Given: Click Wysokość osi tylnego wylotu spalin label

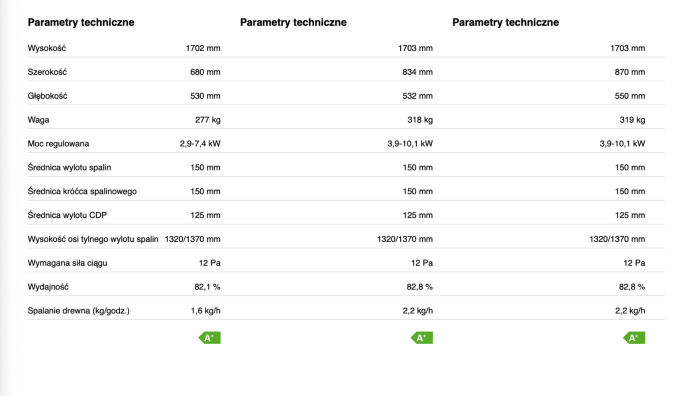Looking at the screenshot, I should pos(93,239).
